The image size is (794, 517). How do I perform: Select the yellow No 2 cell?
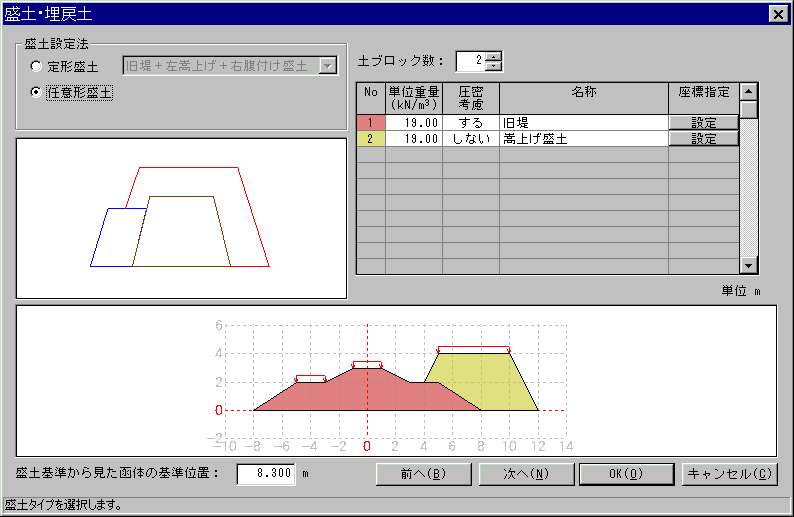[x=371, y=139]
